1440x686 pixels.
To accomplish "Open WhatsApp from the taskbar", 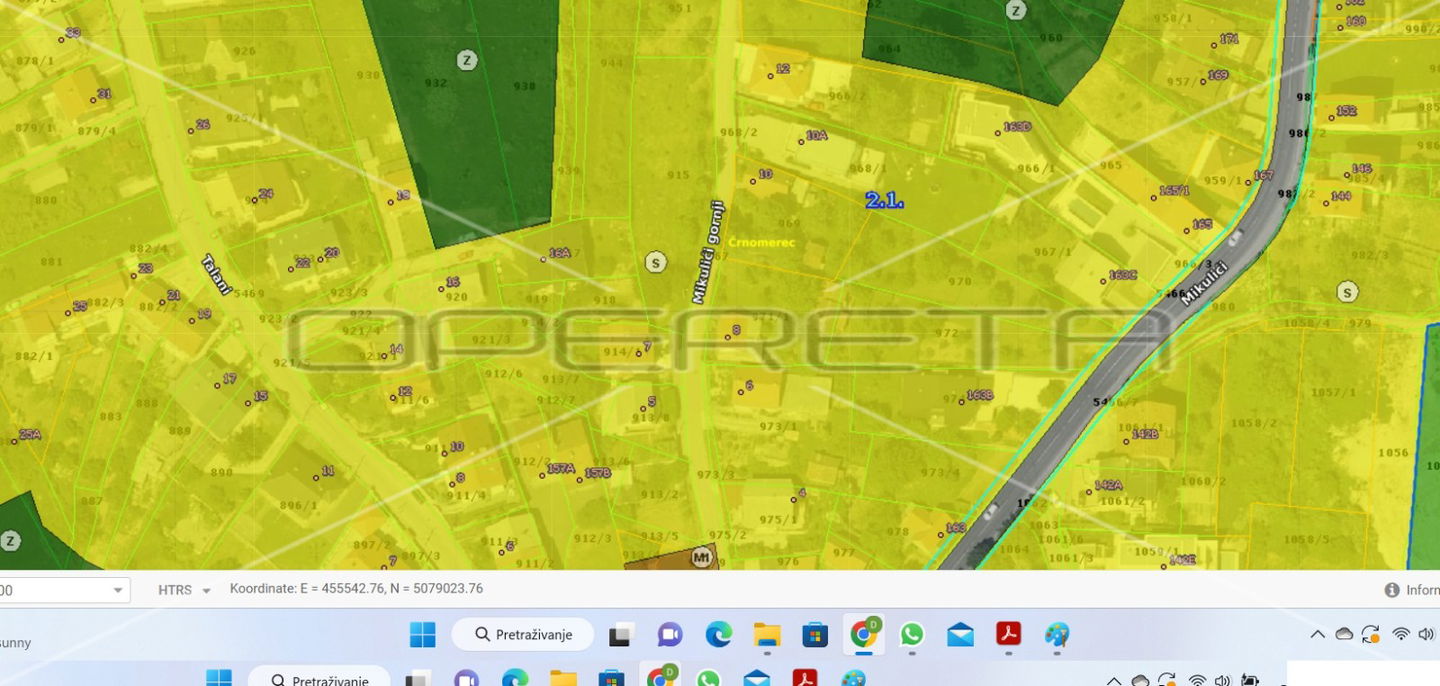I will 912,635.
